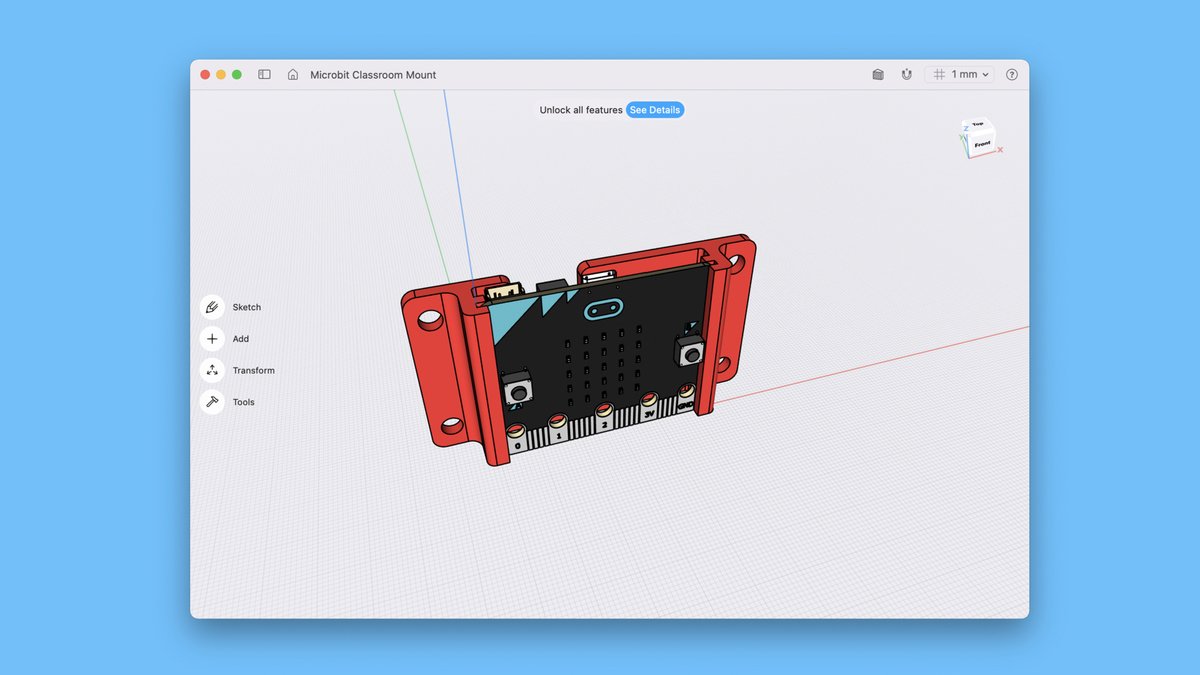
Task: Click the Add label
Action: pos(241,339)
